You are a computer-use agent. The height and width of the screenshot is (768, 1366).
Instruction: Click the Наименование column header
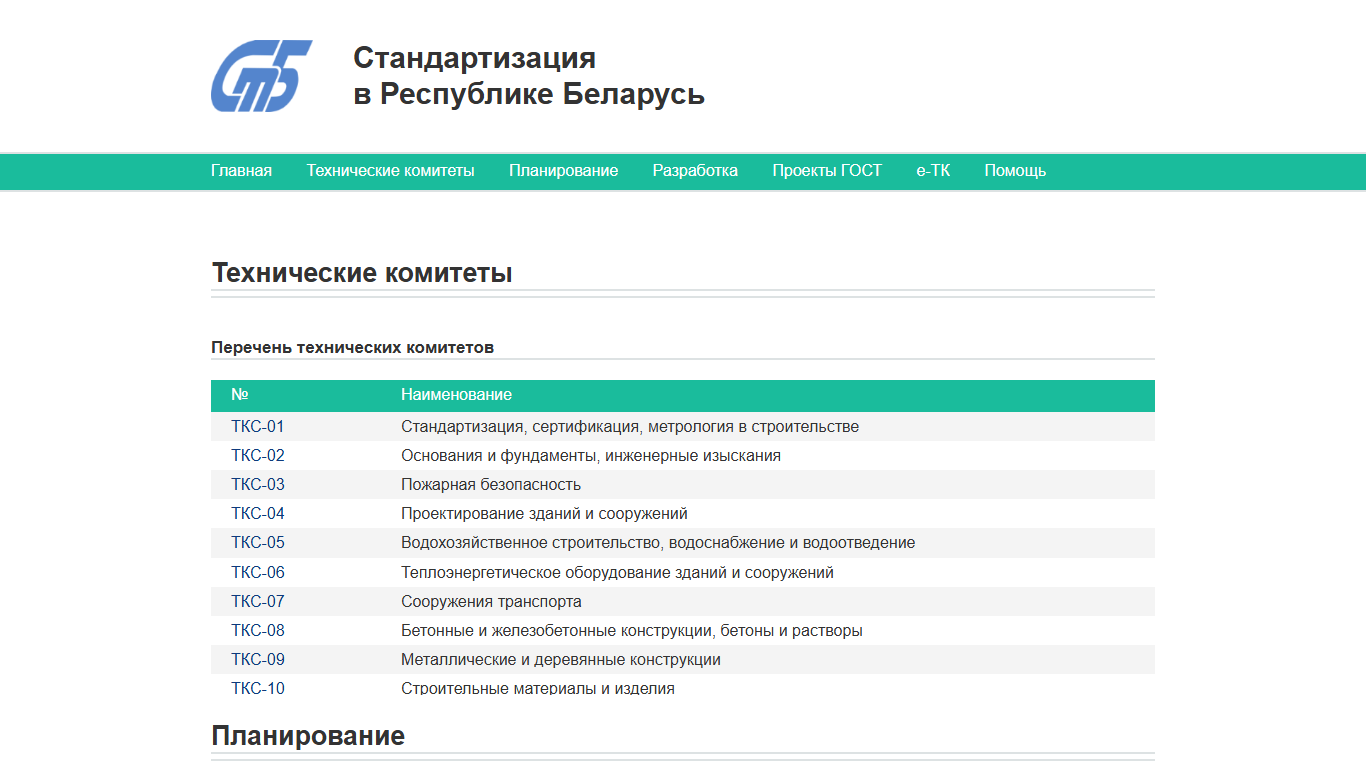pos(456,395)
